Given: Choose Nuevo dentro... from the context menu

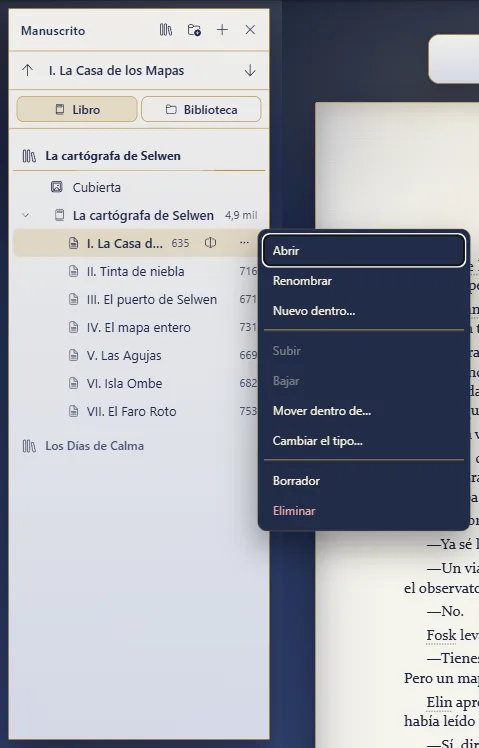Looking at the screenshot, I should [364, 311].
